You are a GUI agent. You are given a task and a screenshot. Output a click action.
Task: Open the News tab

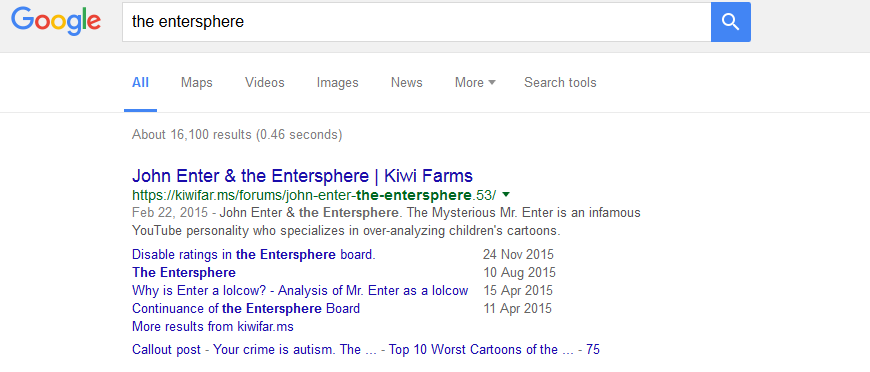click(x=407, y=83)
